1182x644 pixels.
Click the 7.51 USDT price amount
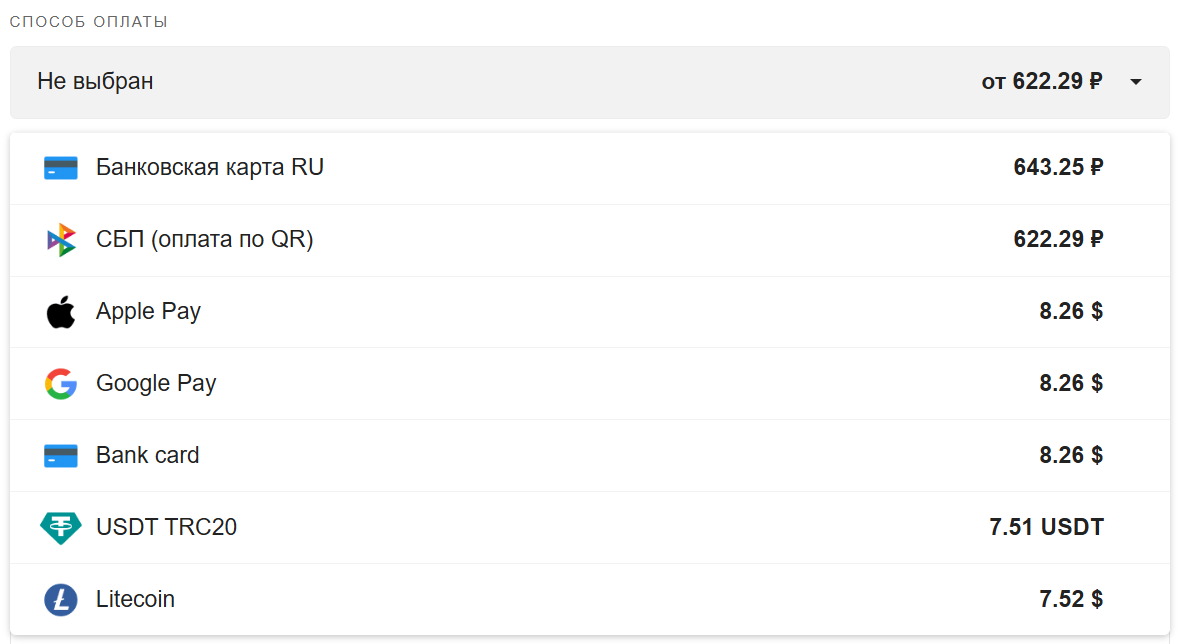[x=1046, y=527]
